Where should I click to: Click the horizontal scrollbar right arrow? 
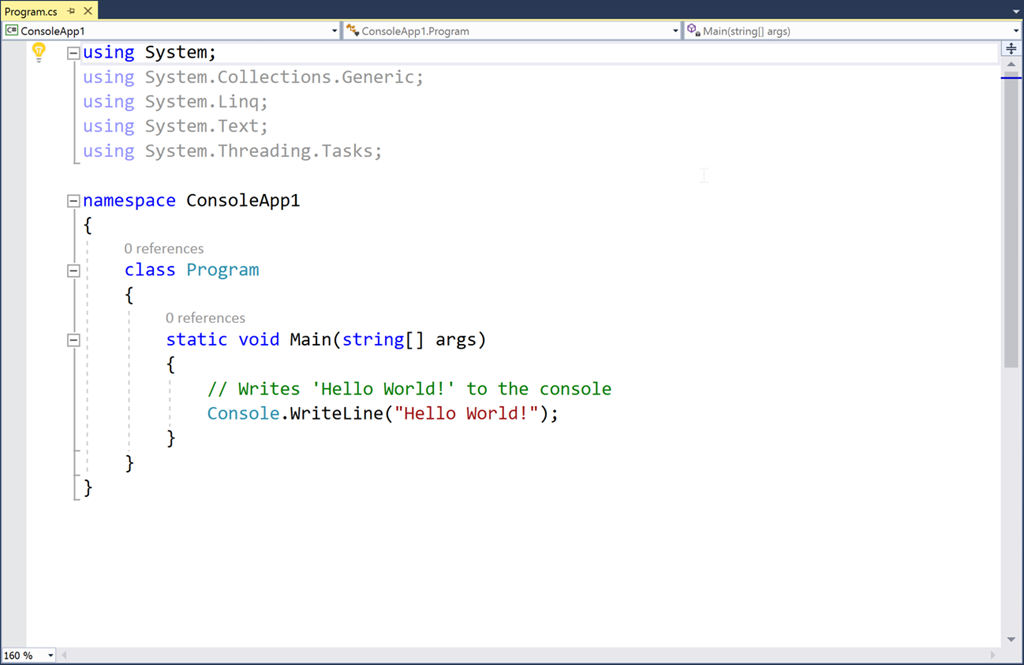[992, 656]
